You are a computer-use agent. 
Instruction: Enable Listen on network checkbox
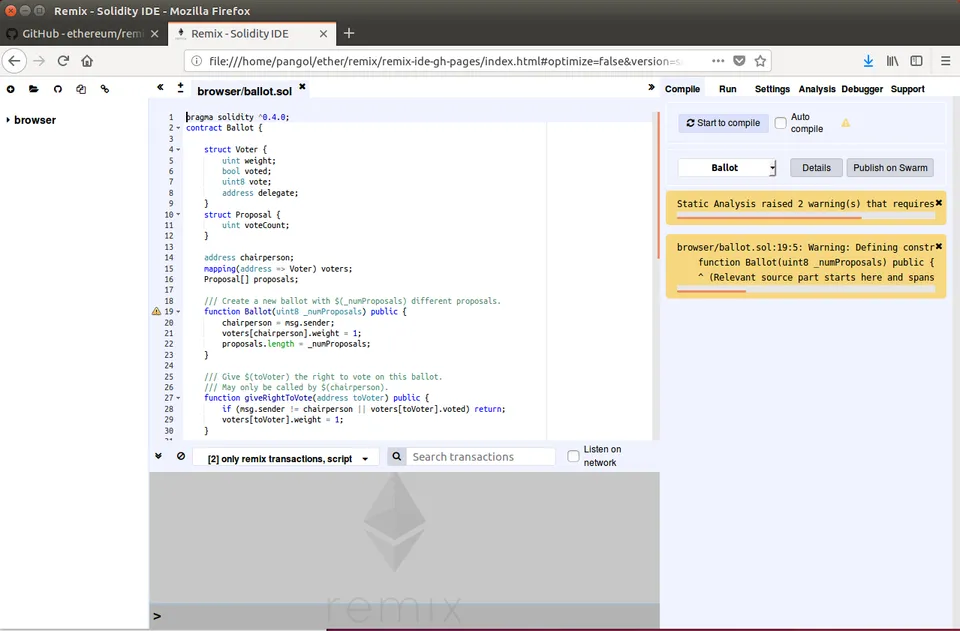coord(573,456)
